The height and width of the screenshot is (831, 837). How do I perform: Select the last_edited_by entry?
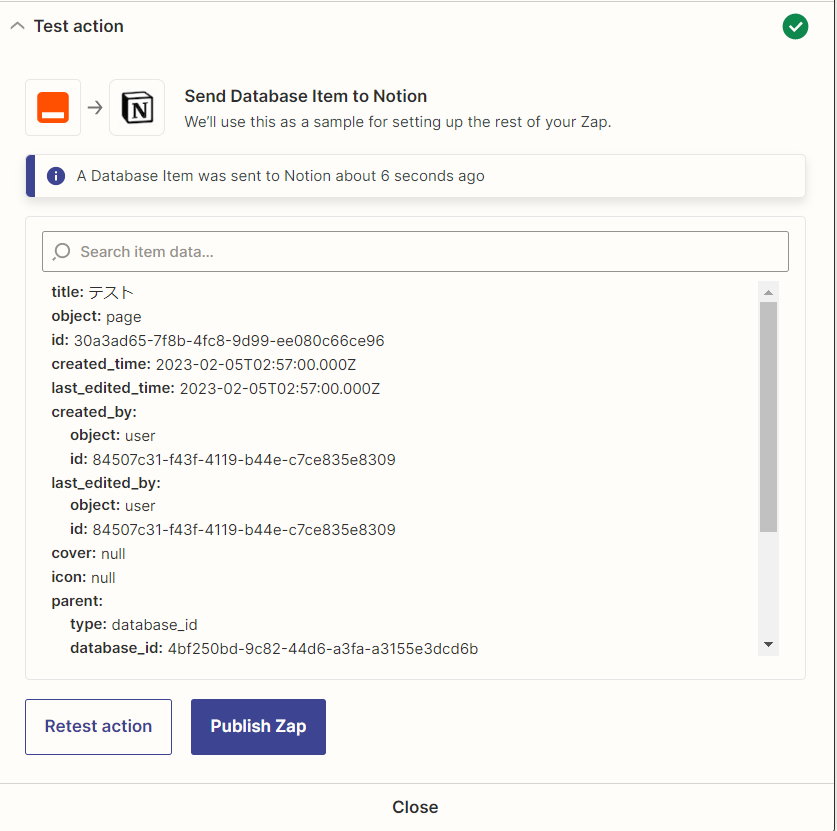(106, 483)
